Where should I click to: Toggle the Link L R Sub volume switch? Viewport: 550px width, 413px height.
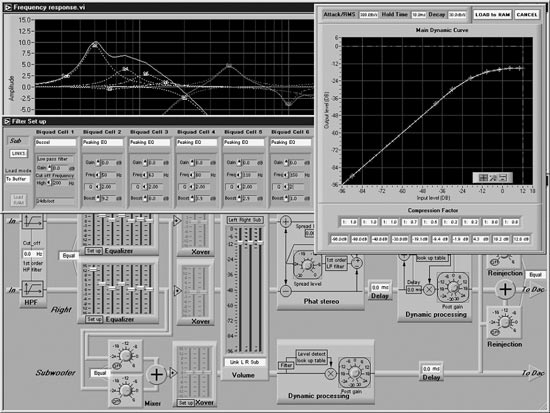tap(244, 362)
